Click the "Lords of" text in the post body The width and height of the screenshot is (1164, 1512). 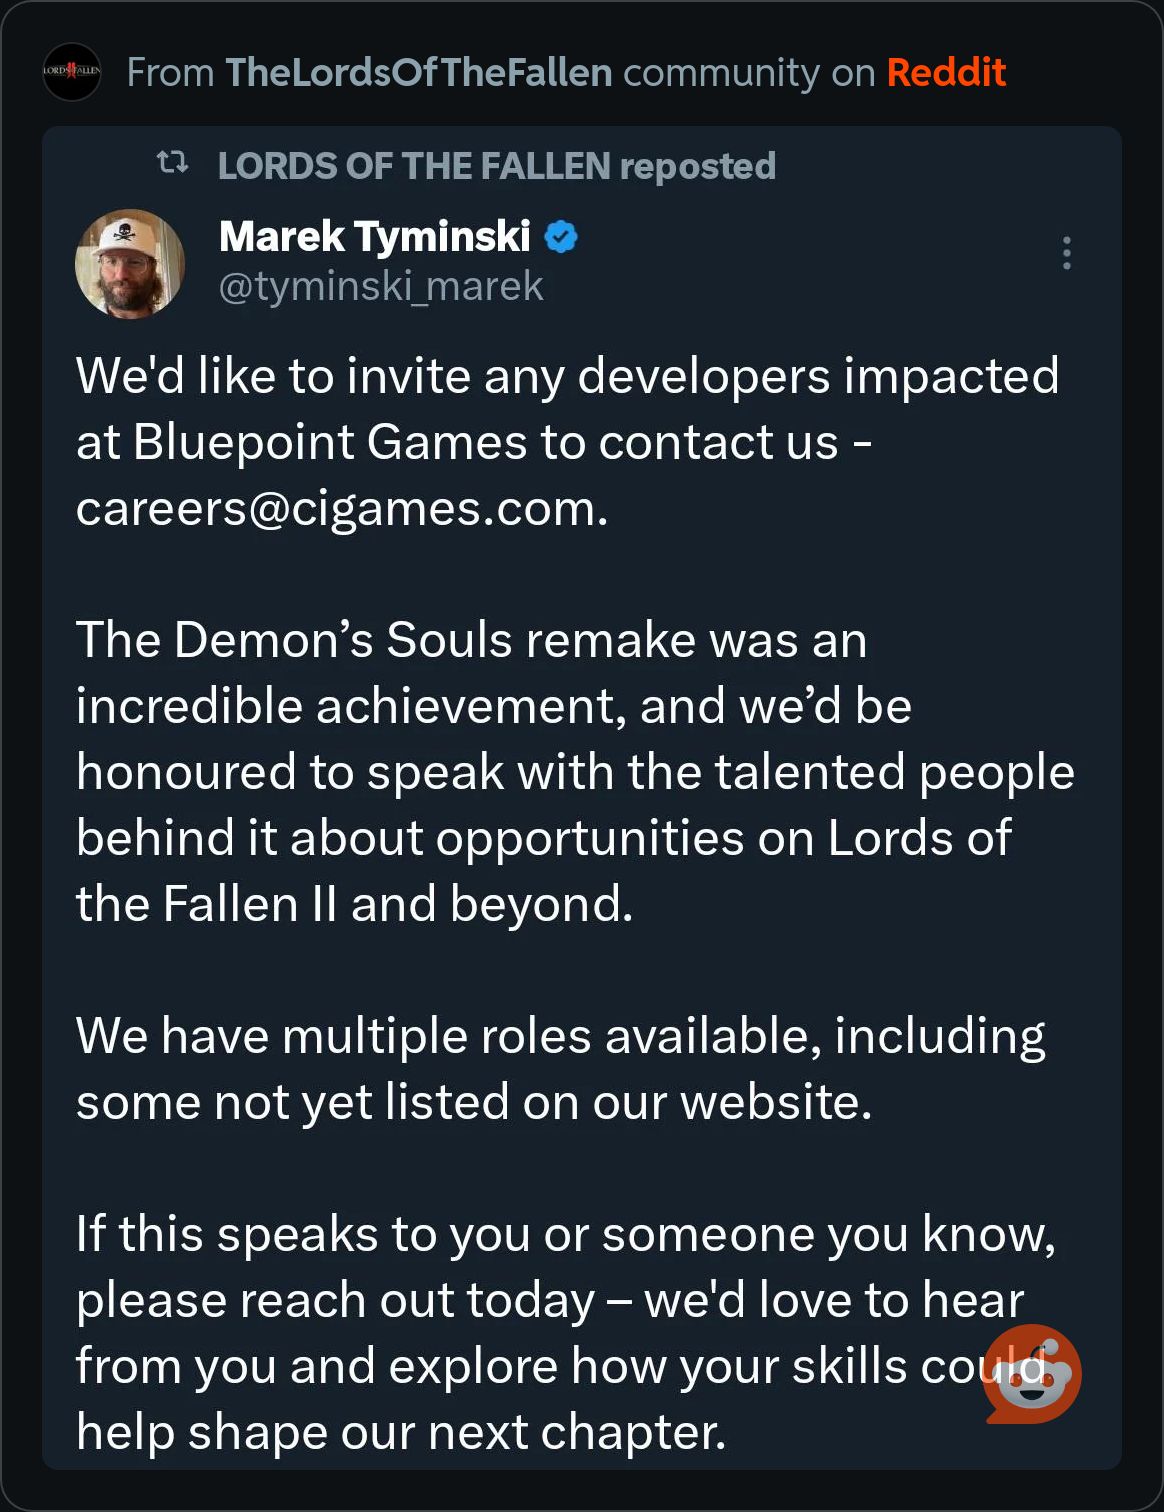[919, 838]
